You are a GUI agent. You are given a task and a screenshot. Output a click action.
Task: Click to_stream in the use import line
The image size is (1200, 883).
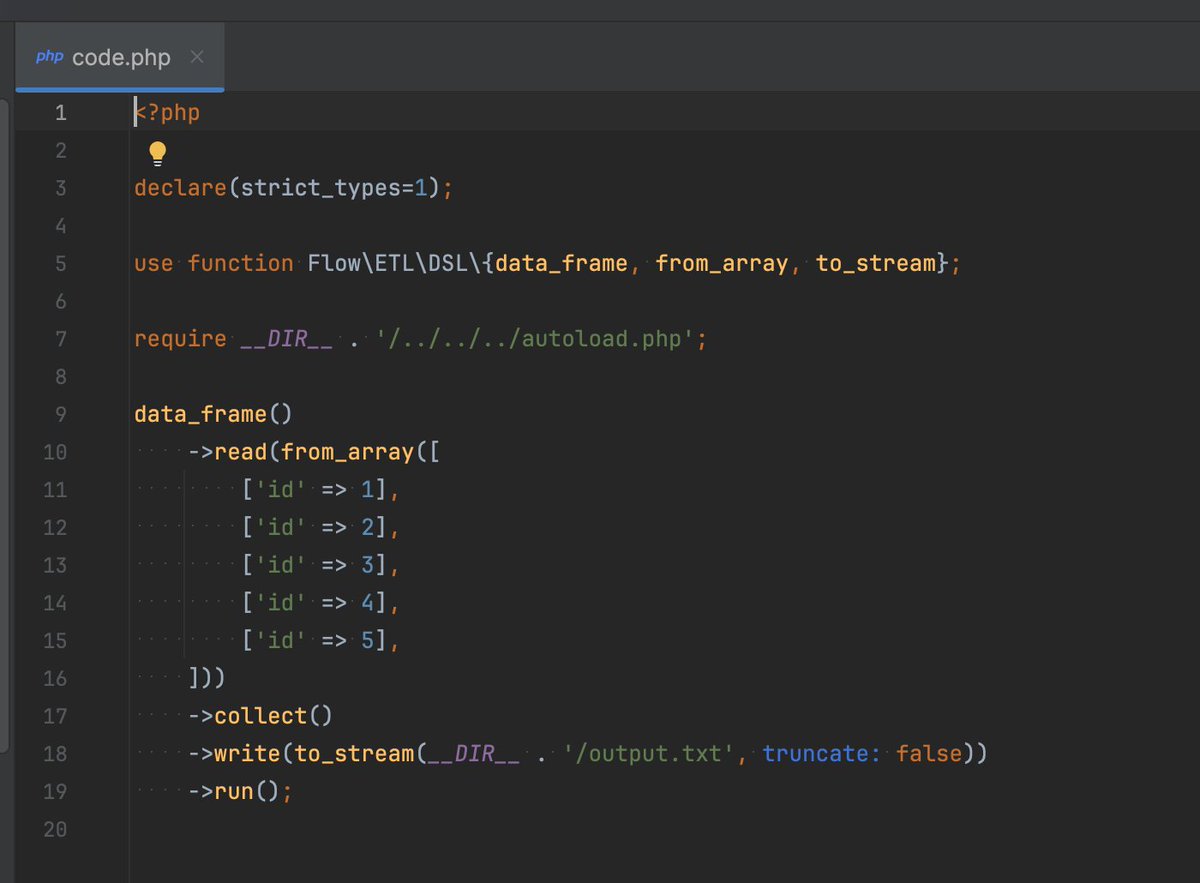point(876,263)
